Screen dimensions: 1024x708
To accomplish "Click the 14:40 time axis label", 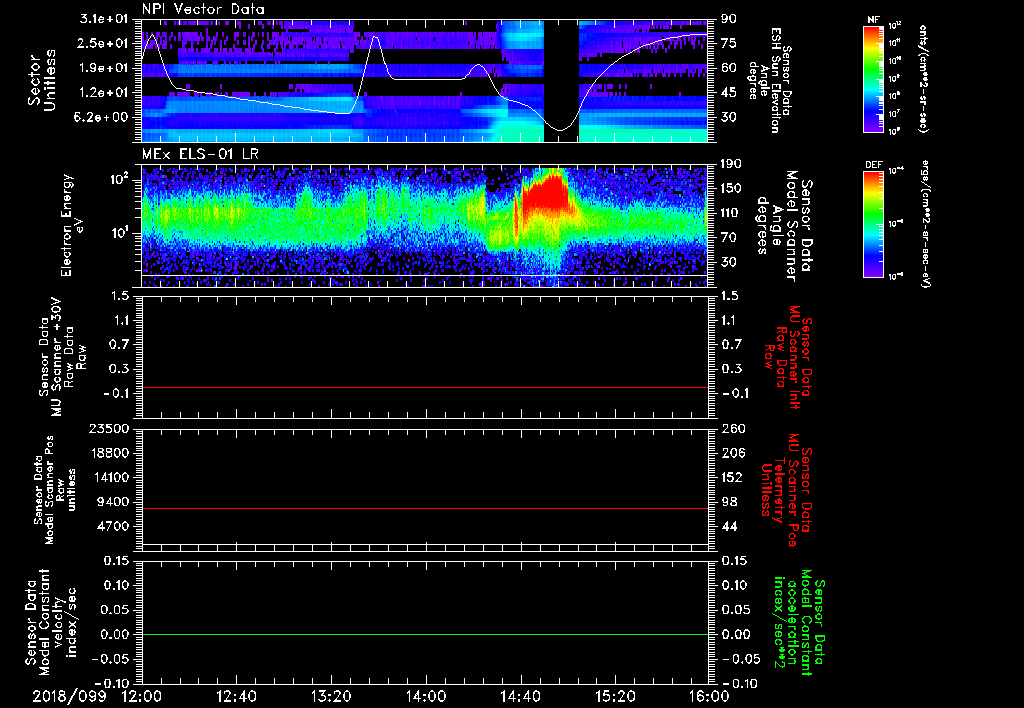I will pos(520,696).
